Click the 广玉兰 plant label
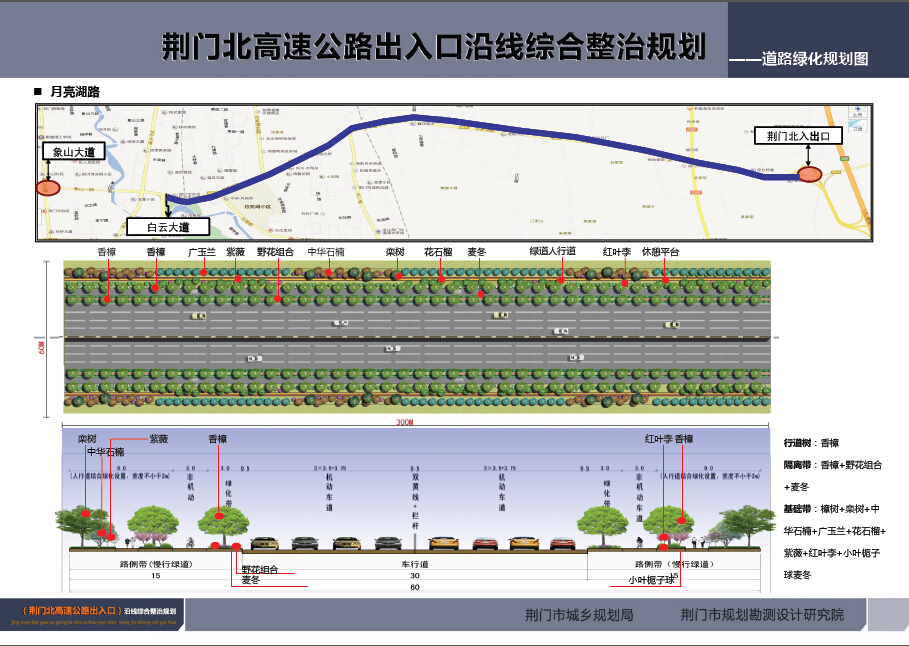The height and width of the screenshot is (646, 909). pos(202,253)
